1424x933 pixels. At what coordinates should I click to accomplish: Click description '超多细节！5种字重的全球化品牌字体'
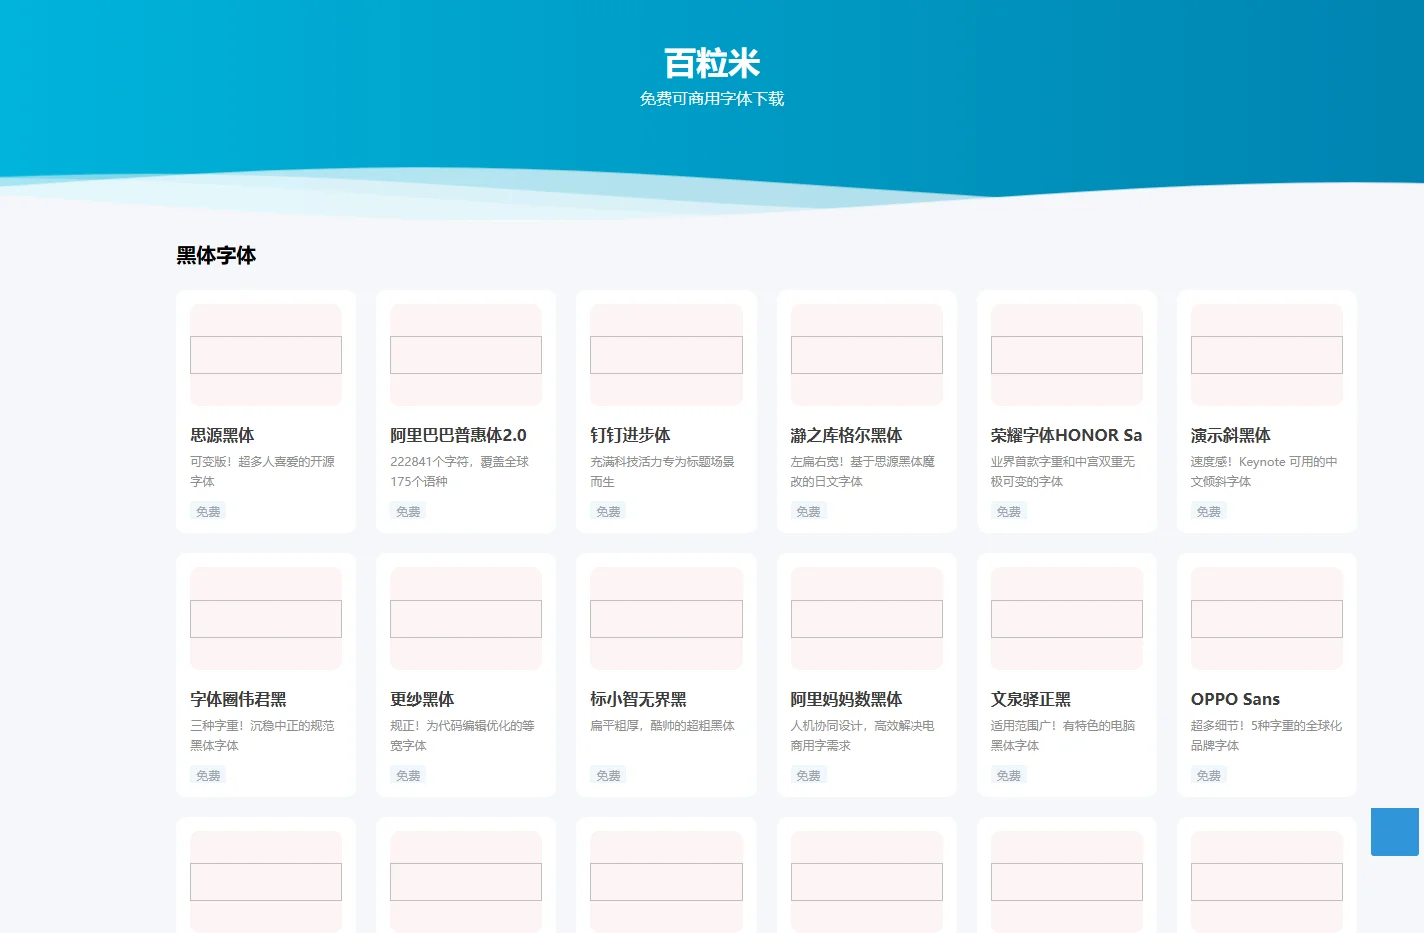[1267, 735]
